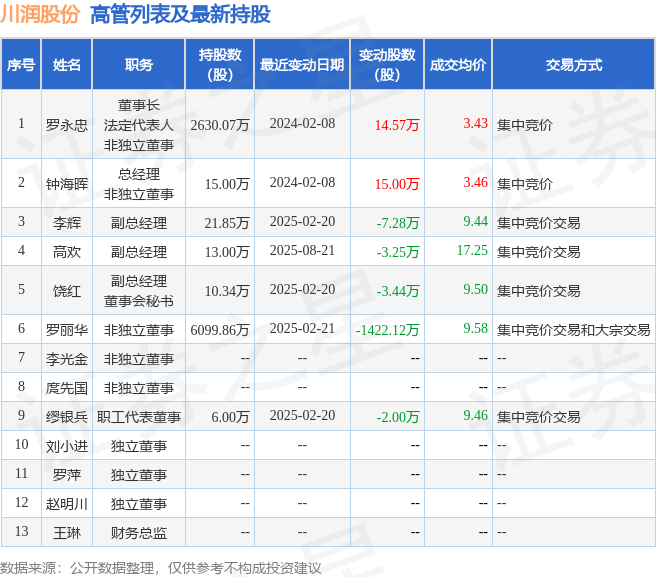This screenshot has height=577, width=656.
Task: Click the 交易方式 column header
Action: click(574, 65)
